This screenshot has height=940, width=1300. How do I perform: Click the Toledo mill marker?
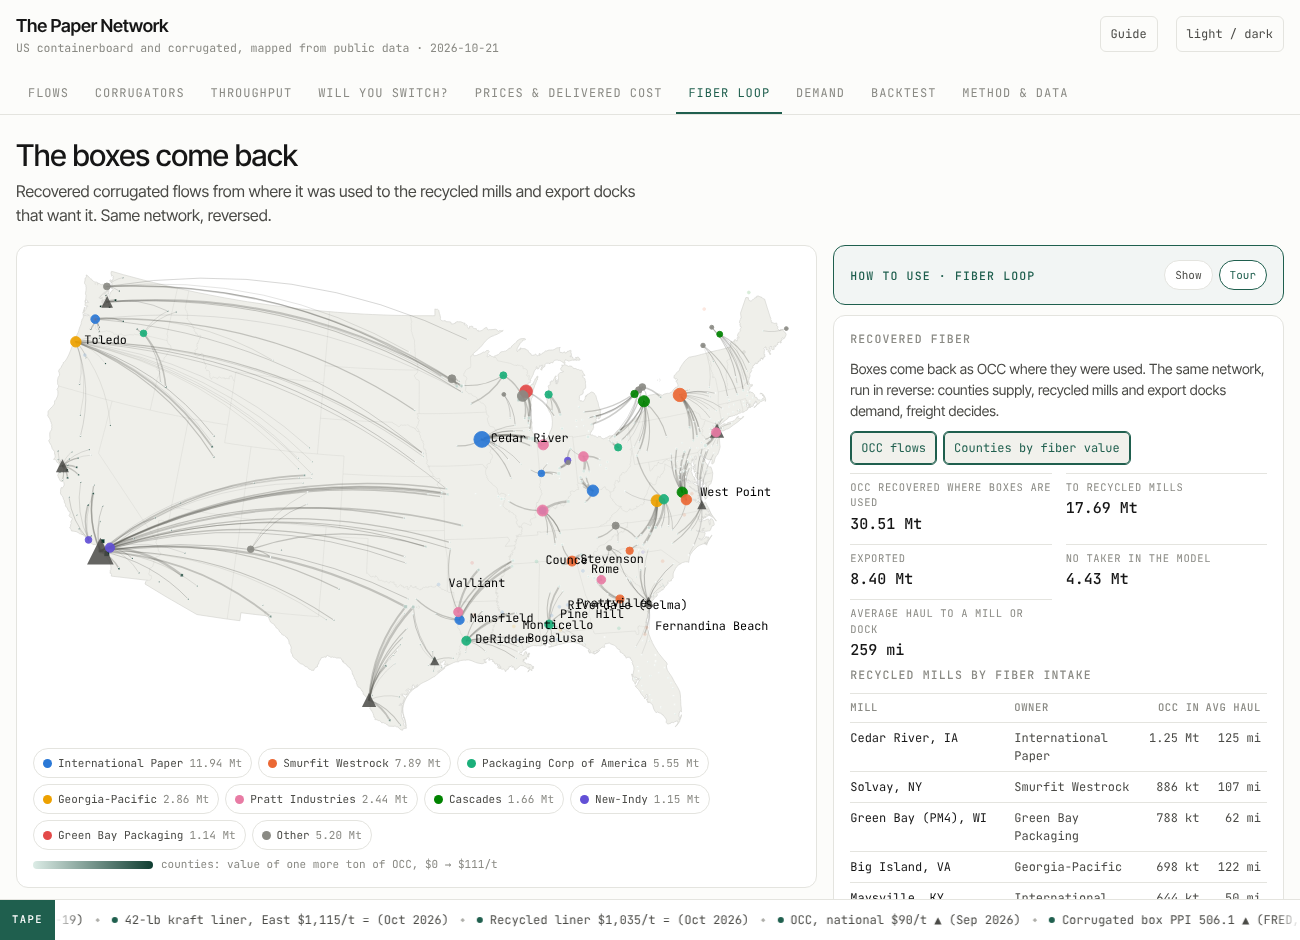pos(76,342)
